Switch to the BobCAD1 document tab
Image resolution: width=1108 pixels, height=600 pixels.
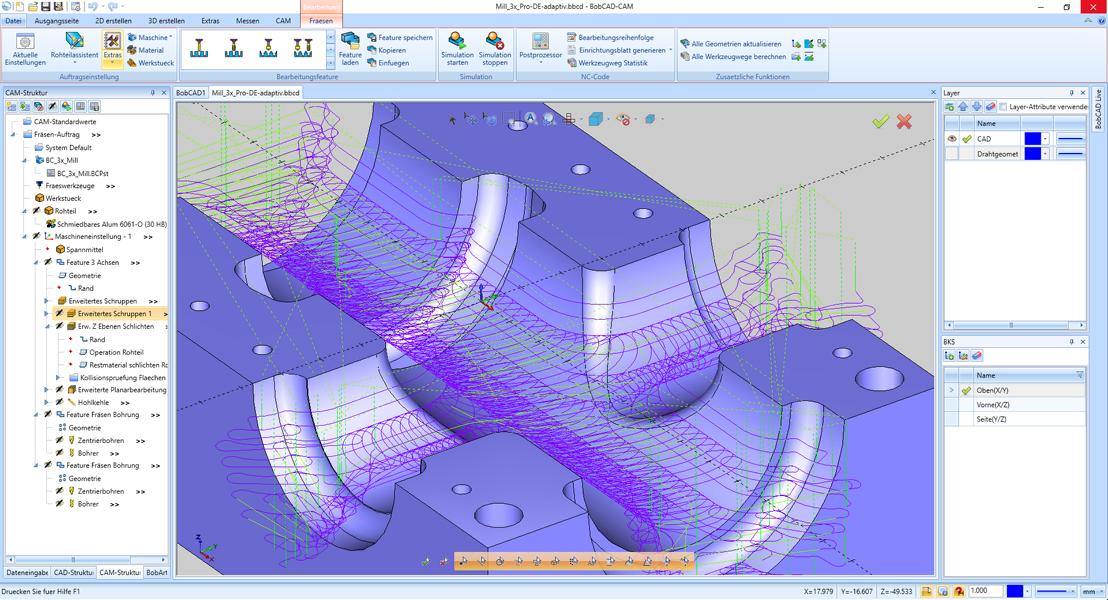coord(191,93)
